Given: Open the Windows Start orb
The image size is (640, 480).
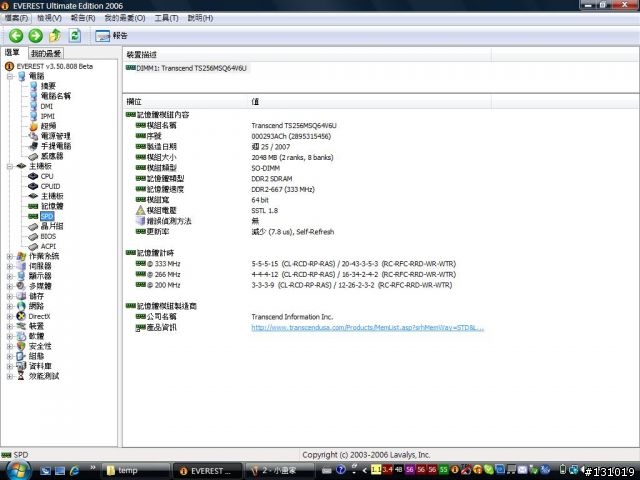Looking at the screenshot, I should coord(16,470).
